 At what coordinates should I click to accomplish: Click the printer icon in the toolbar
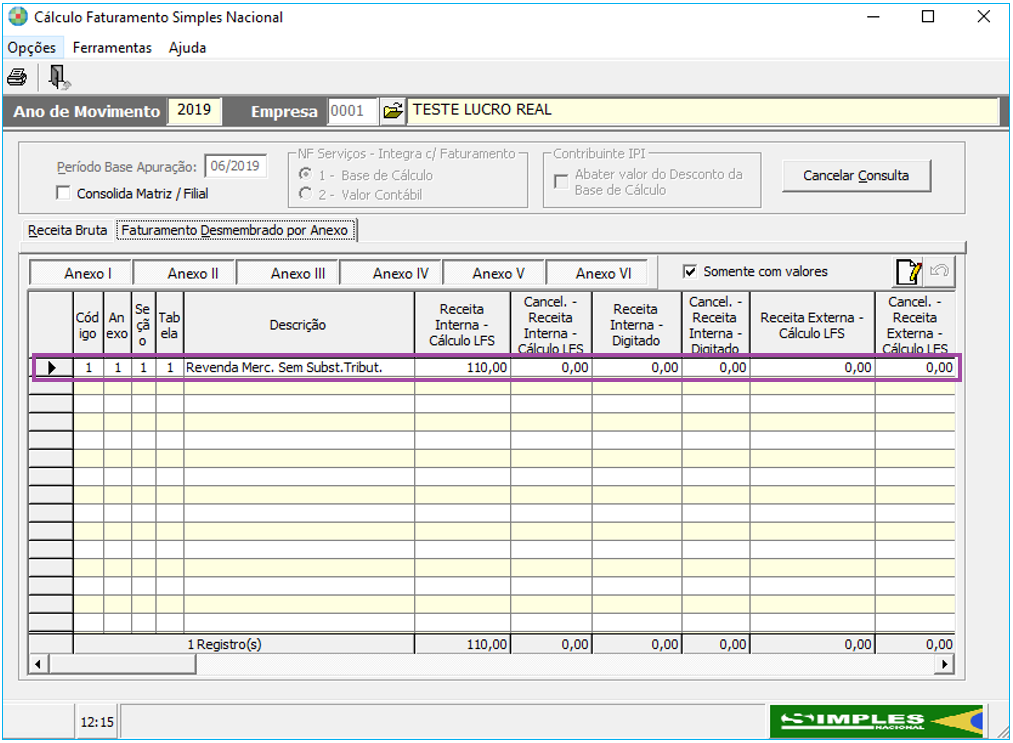click(17, 78)
